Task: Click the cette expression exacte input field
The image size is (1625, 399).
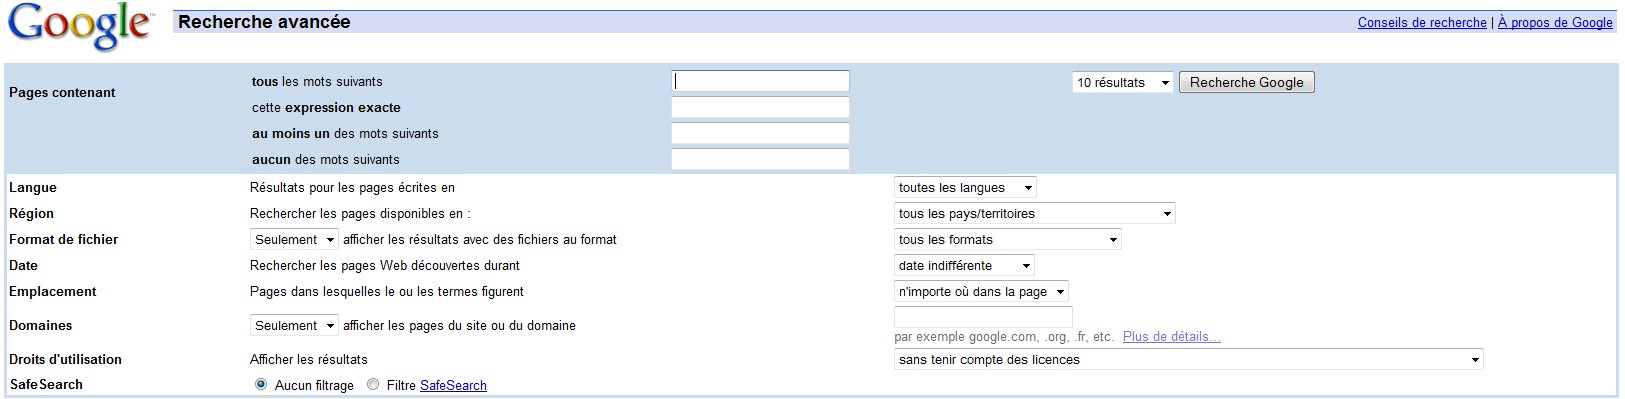Action: pyautogui.click(x=760, y=107)
